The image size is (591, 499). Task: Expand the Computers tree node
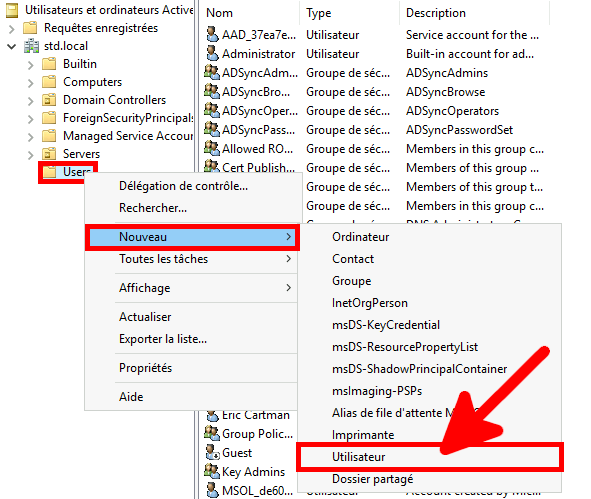click(31, 83)
